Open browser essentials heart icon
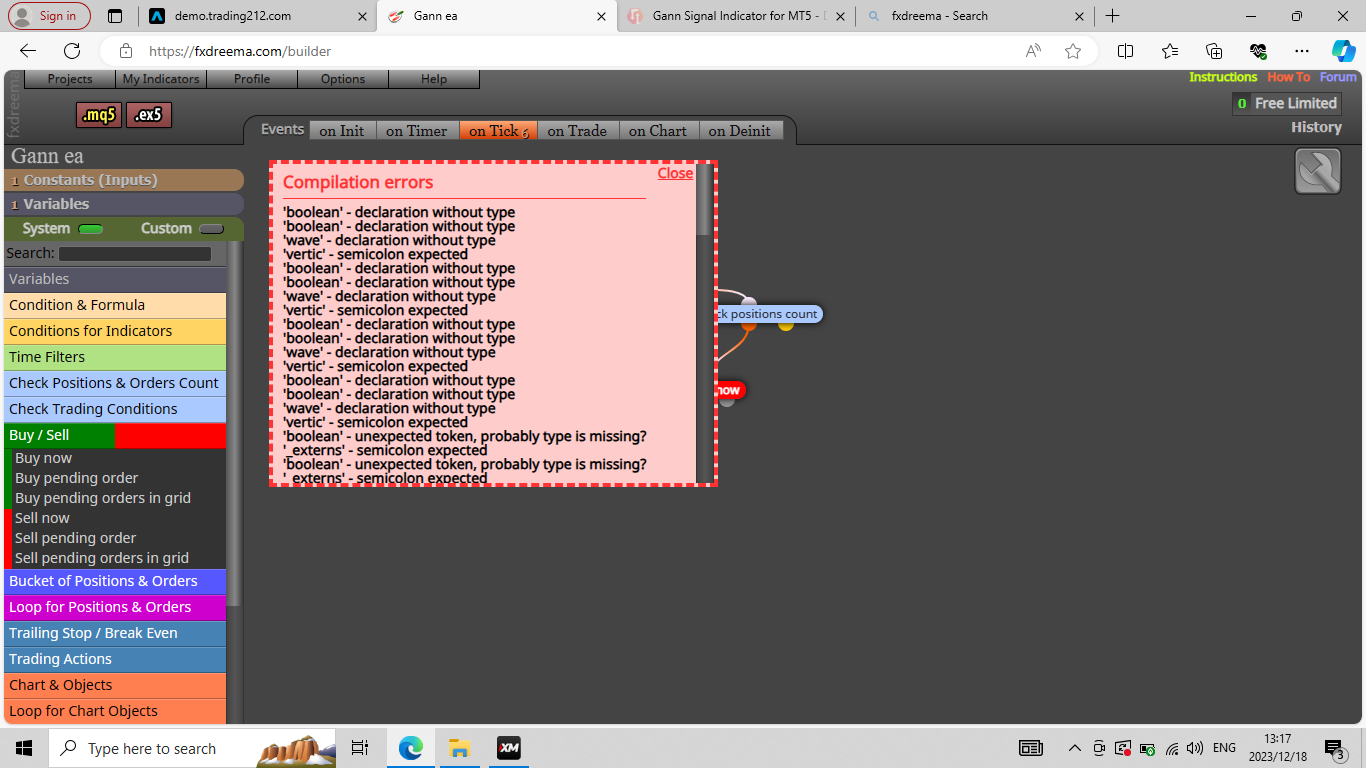Image resolution: width=1366 pixels, height=768 pixels. pyautogui.click(x=1258, y=51)
